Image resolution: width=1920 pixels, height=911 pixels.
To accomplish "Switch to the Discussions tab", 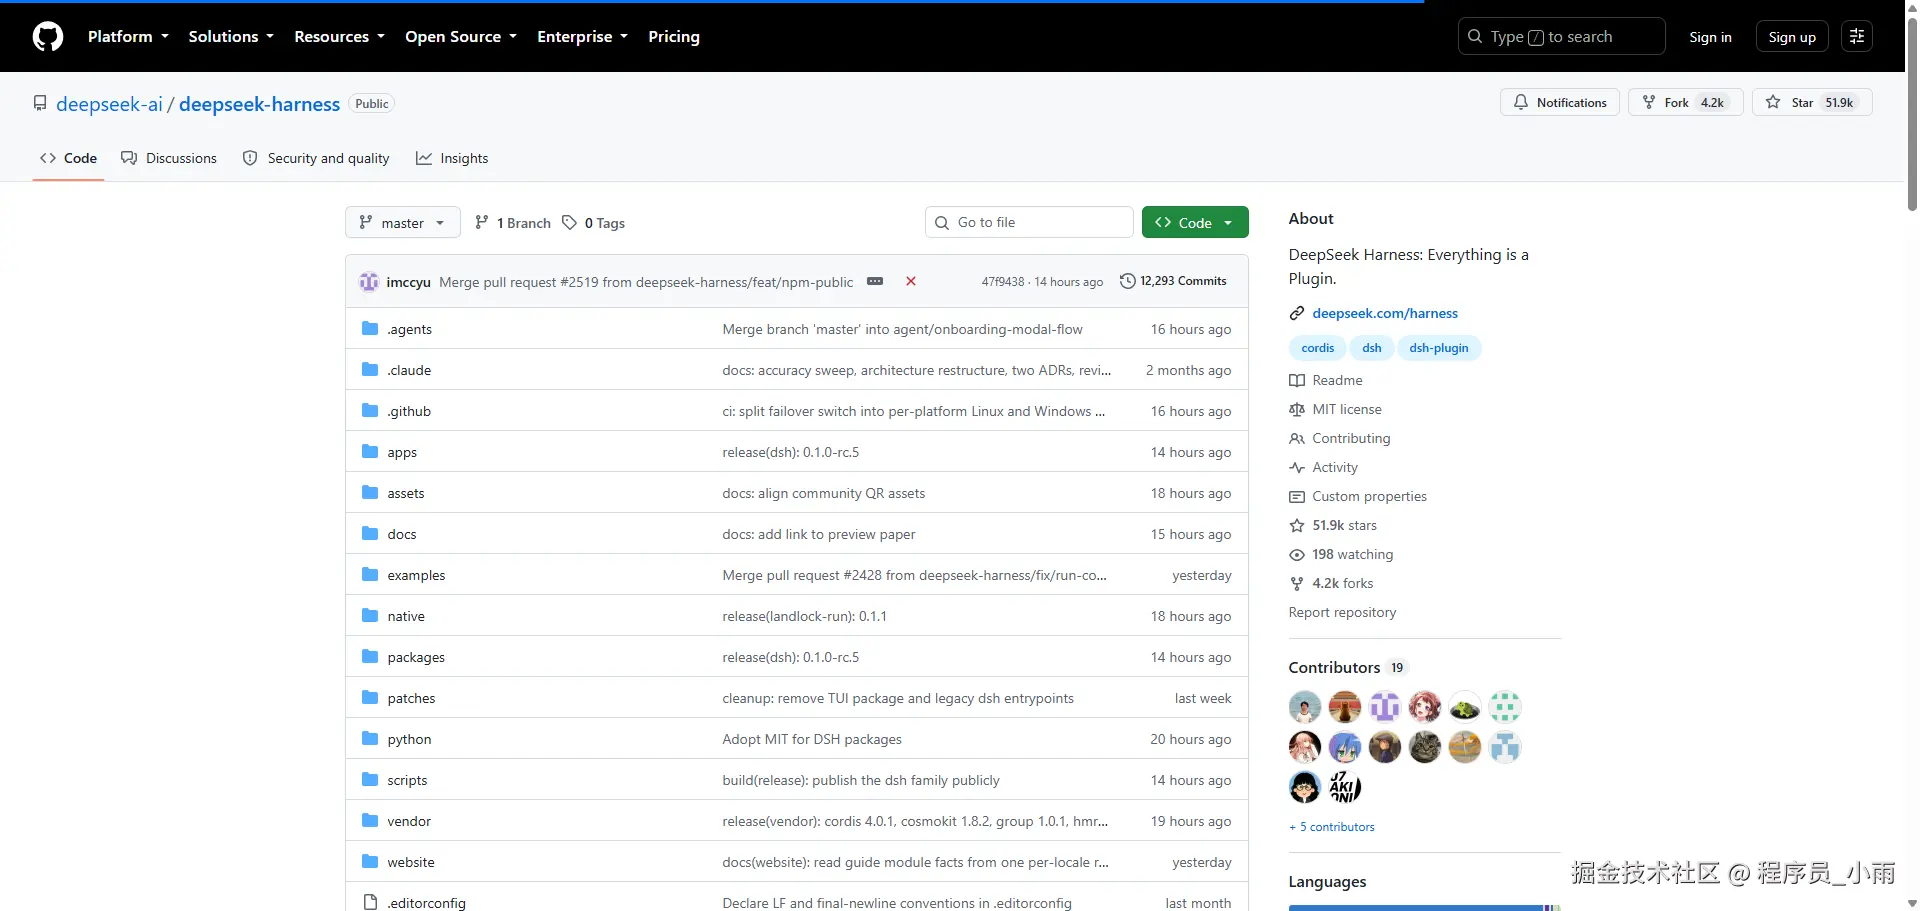I will pos(169,158).
